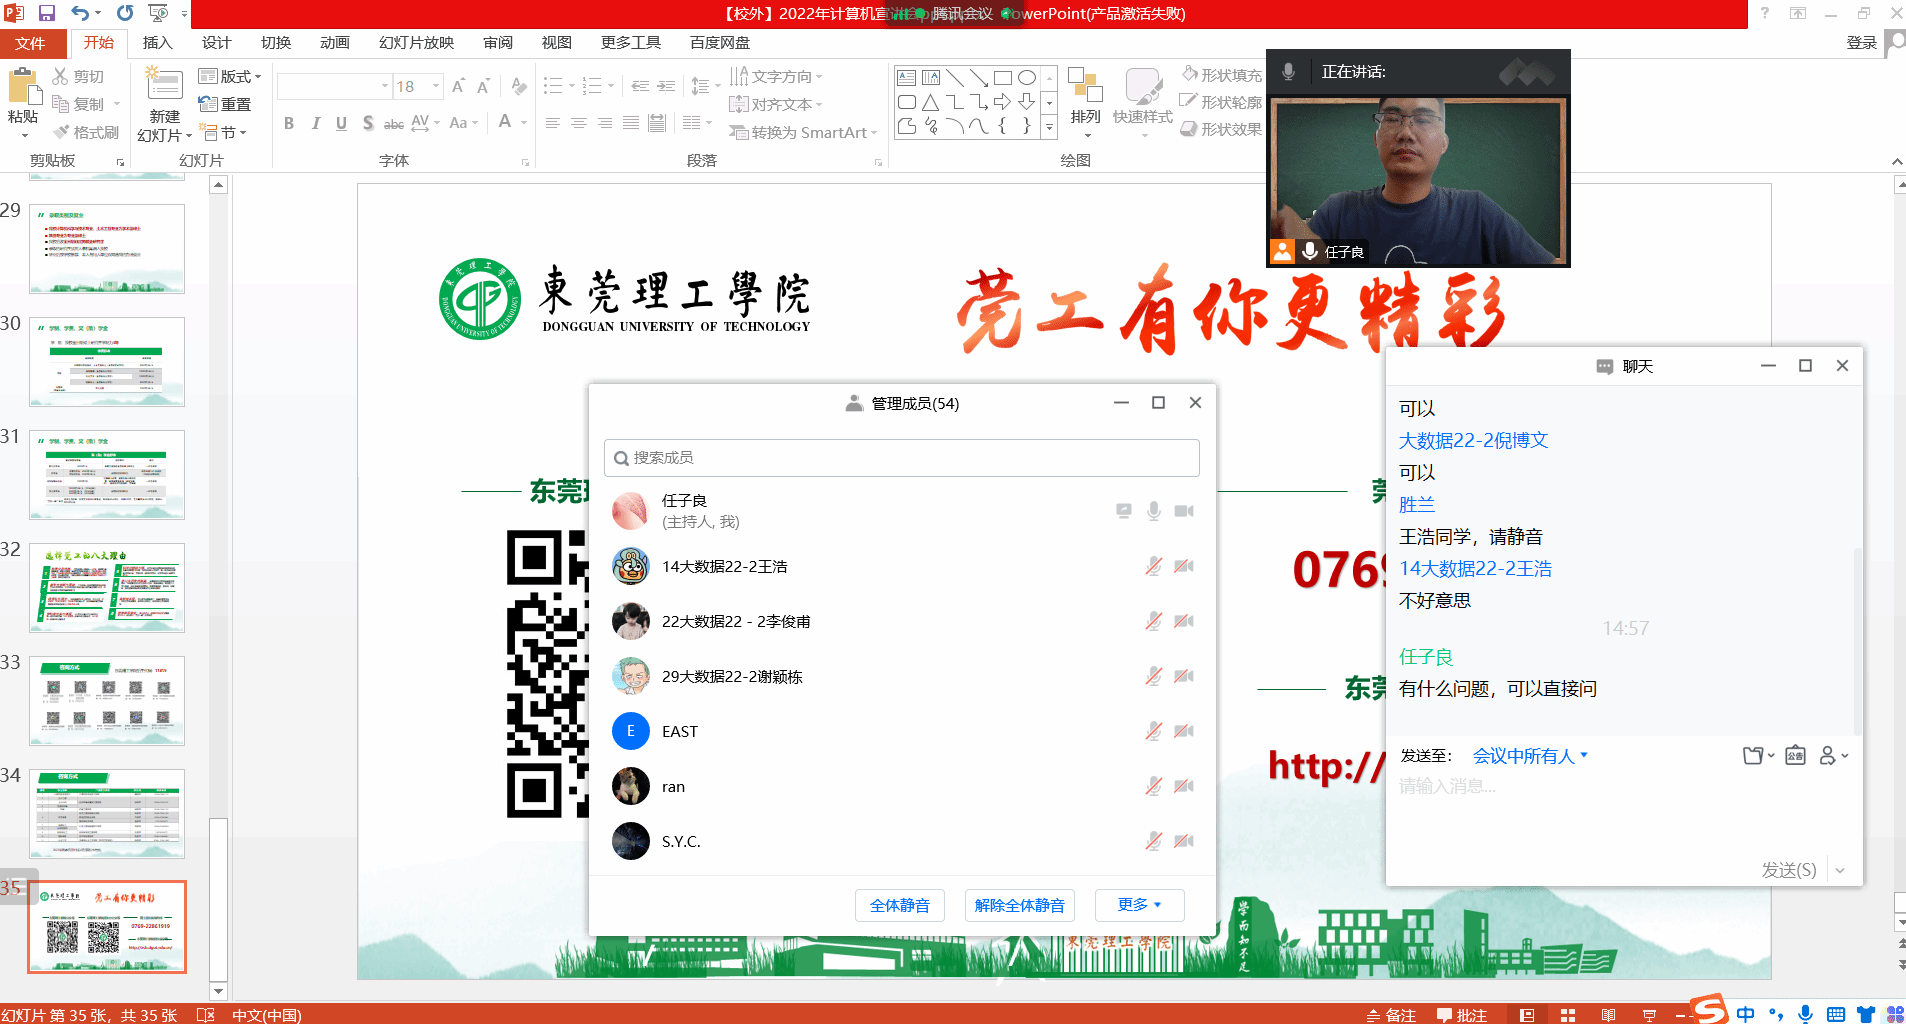Click the Underline formatting icon

click(x=341, y=123)
